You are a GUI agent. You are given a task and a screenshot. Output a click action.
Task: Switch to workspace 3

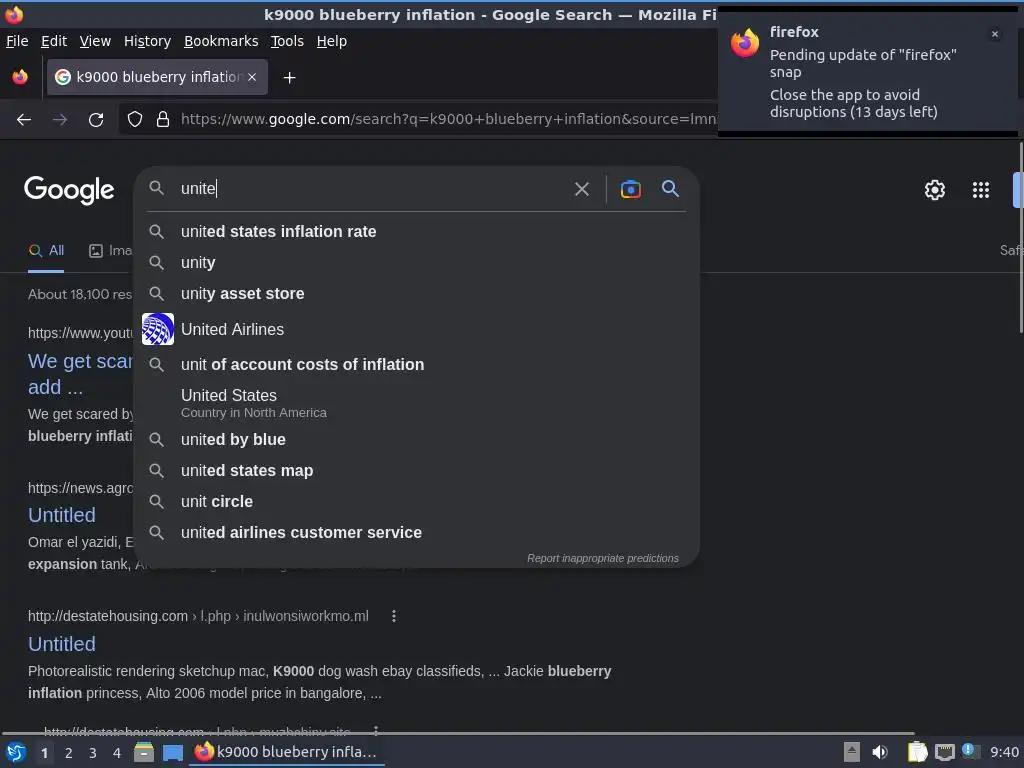(x=93, y=753)
